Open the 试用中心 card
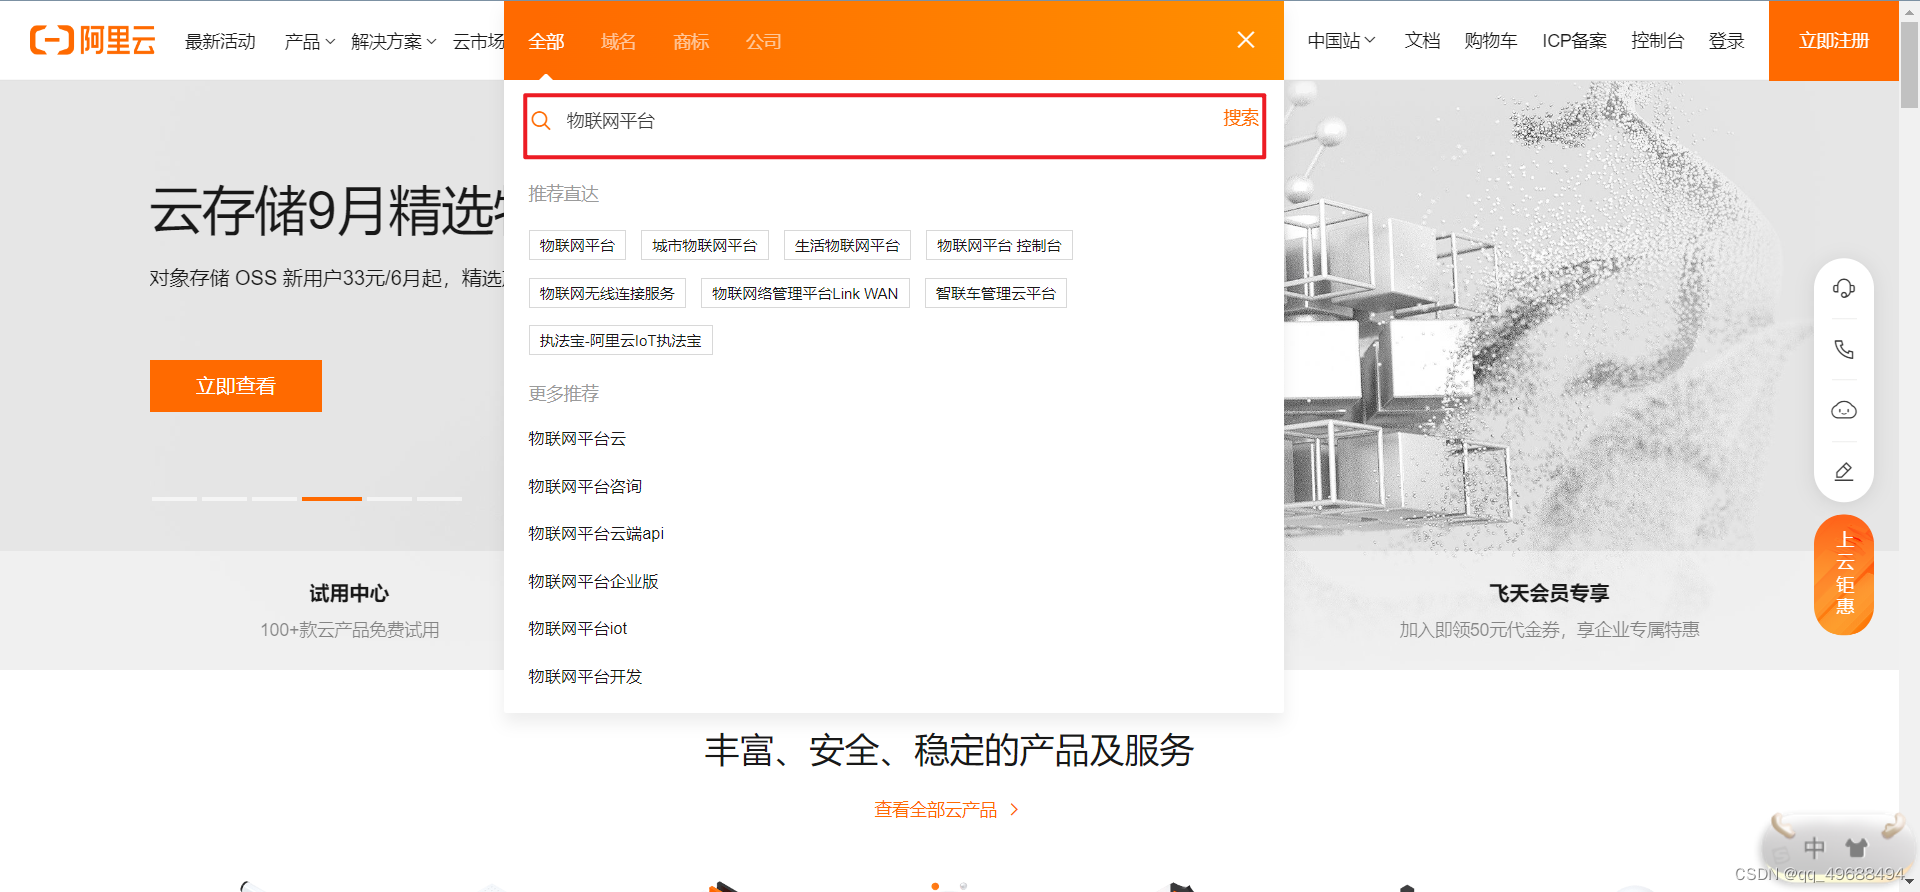The height and width of the screenshot is (892, 1920). pos(349,610)
